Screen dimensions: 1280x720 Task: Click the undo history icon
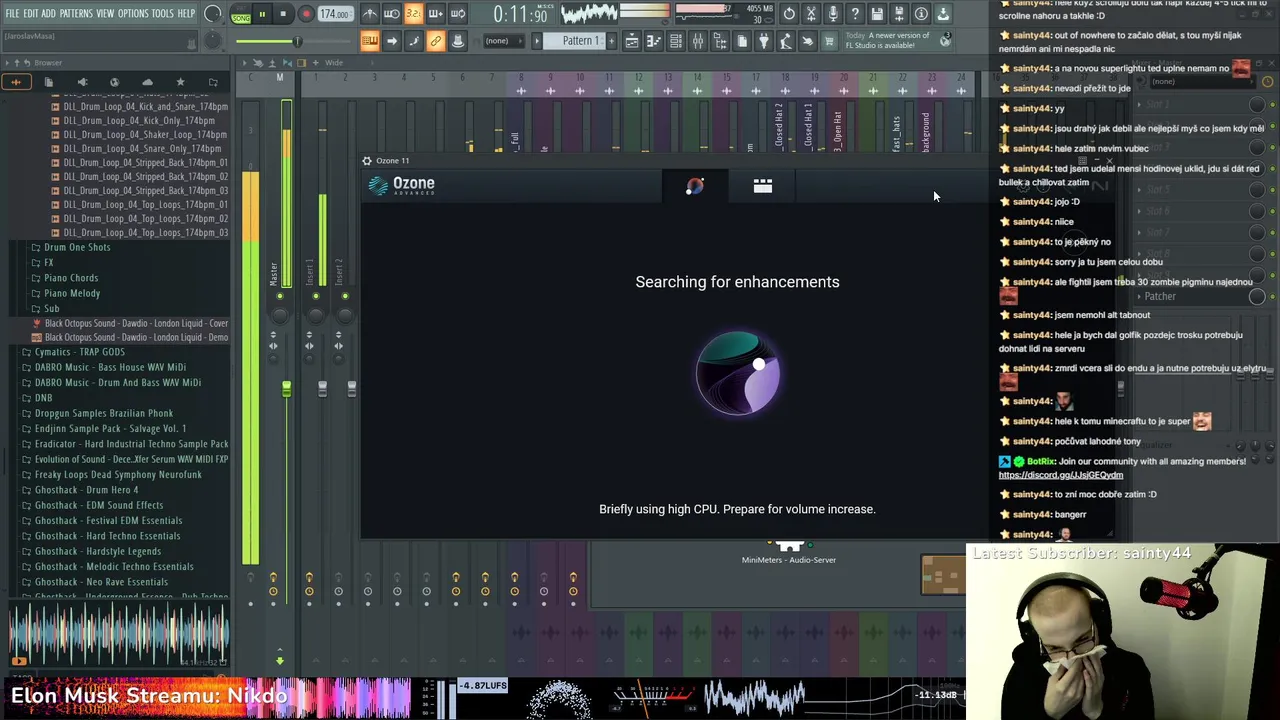tap(789, 14)
